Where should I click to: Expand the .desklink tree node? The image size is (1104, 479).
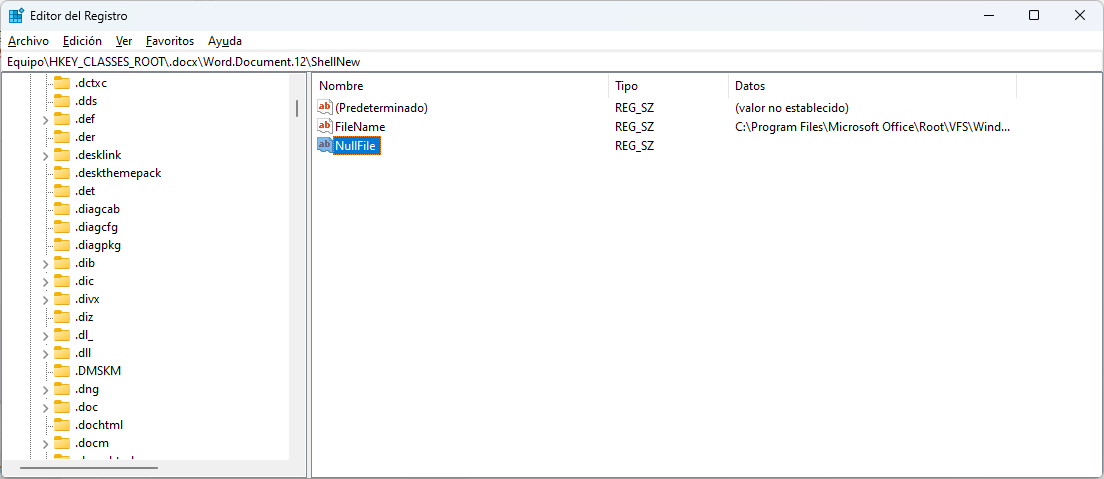45,155
